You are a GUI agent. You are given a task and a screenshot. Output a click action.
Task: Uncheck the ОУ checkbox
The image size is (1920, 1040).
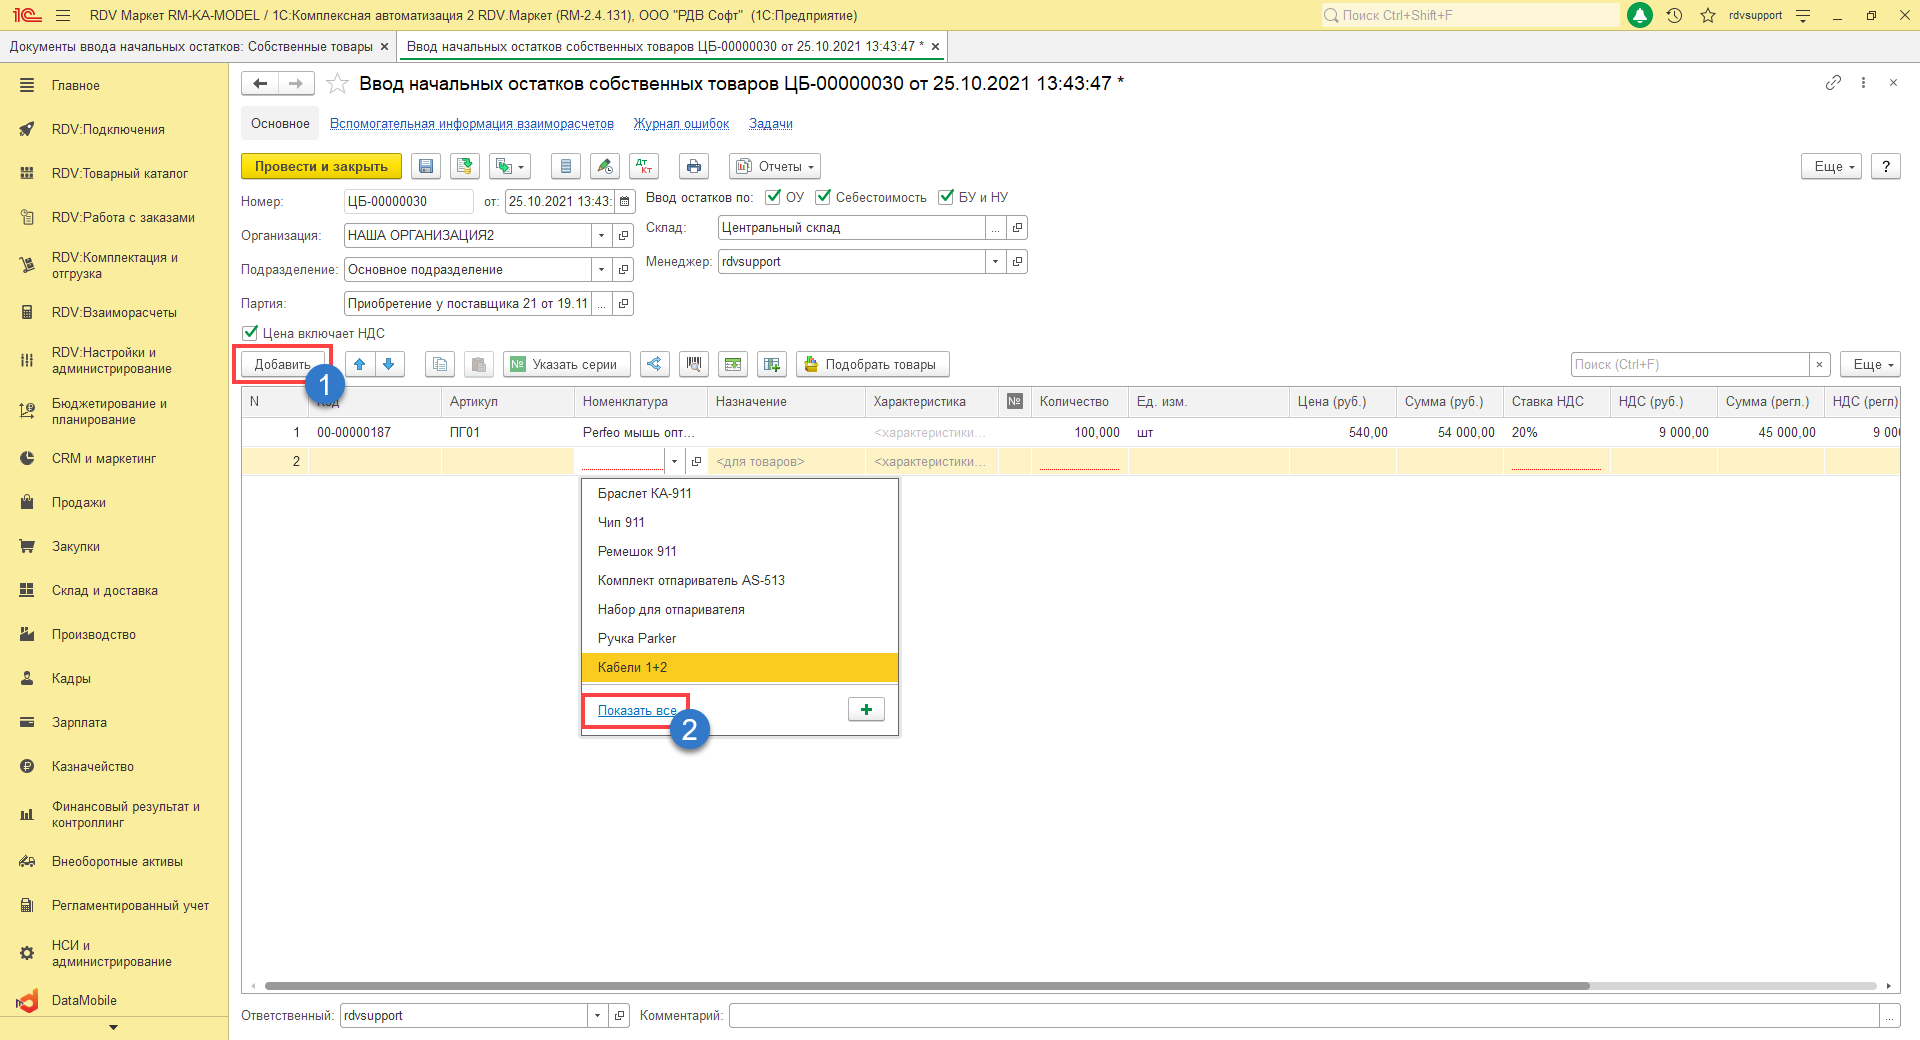(x=773, y=197)
